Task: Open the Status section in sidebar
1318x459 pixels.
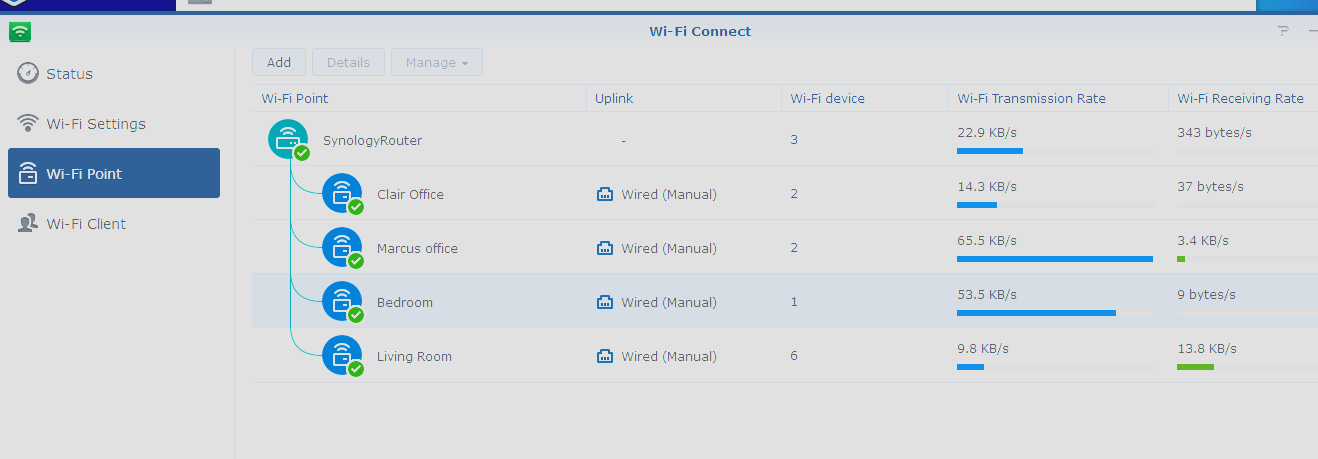Action: click(x=69, y=74)
